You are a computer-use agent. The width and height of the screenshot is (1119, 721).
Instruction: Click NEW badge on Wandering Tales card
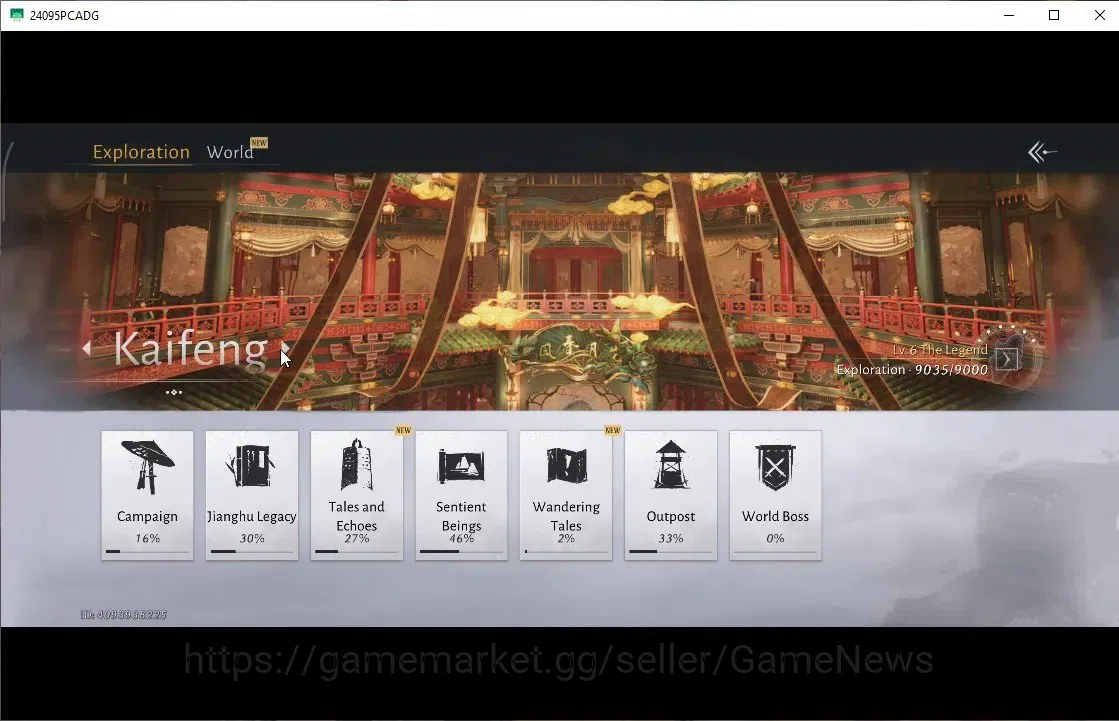tap(612, 430)
